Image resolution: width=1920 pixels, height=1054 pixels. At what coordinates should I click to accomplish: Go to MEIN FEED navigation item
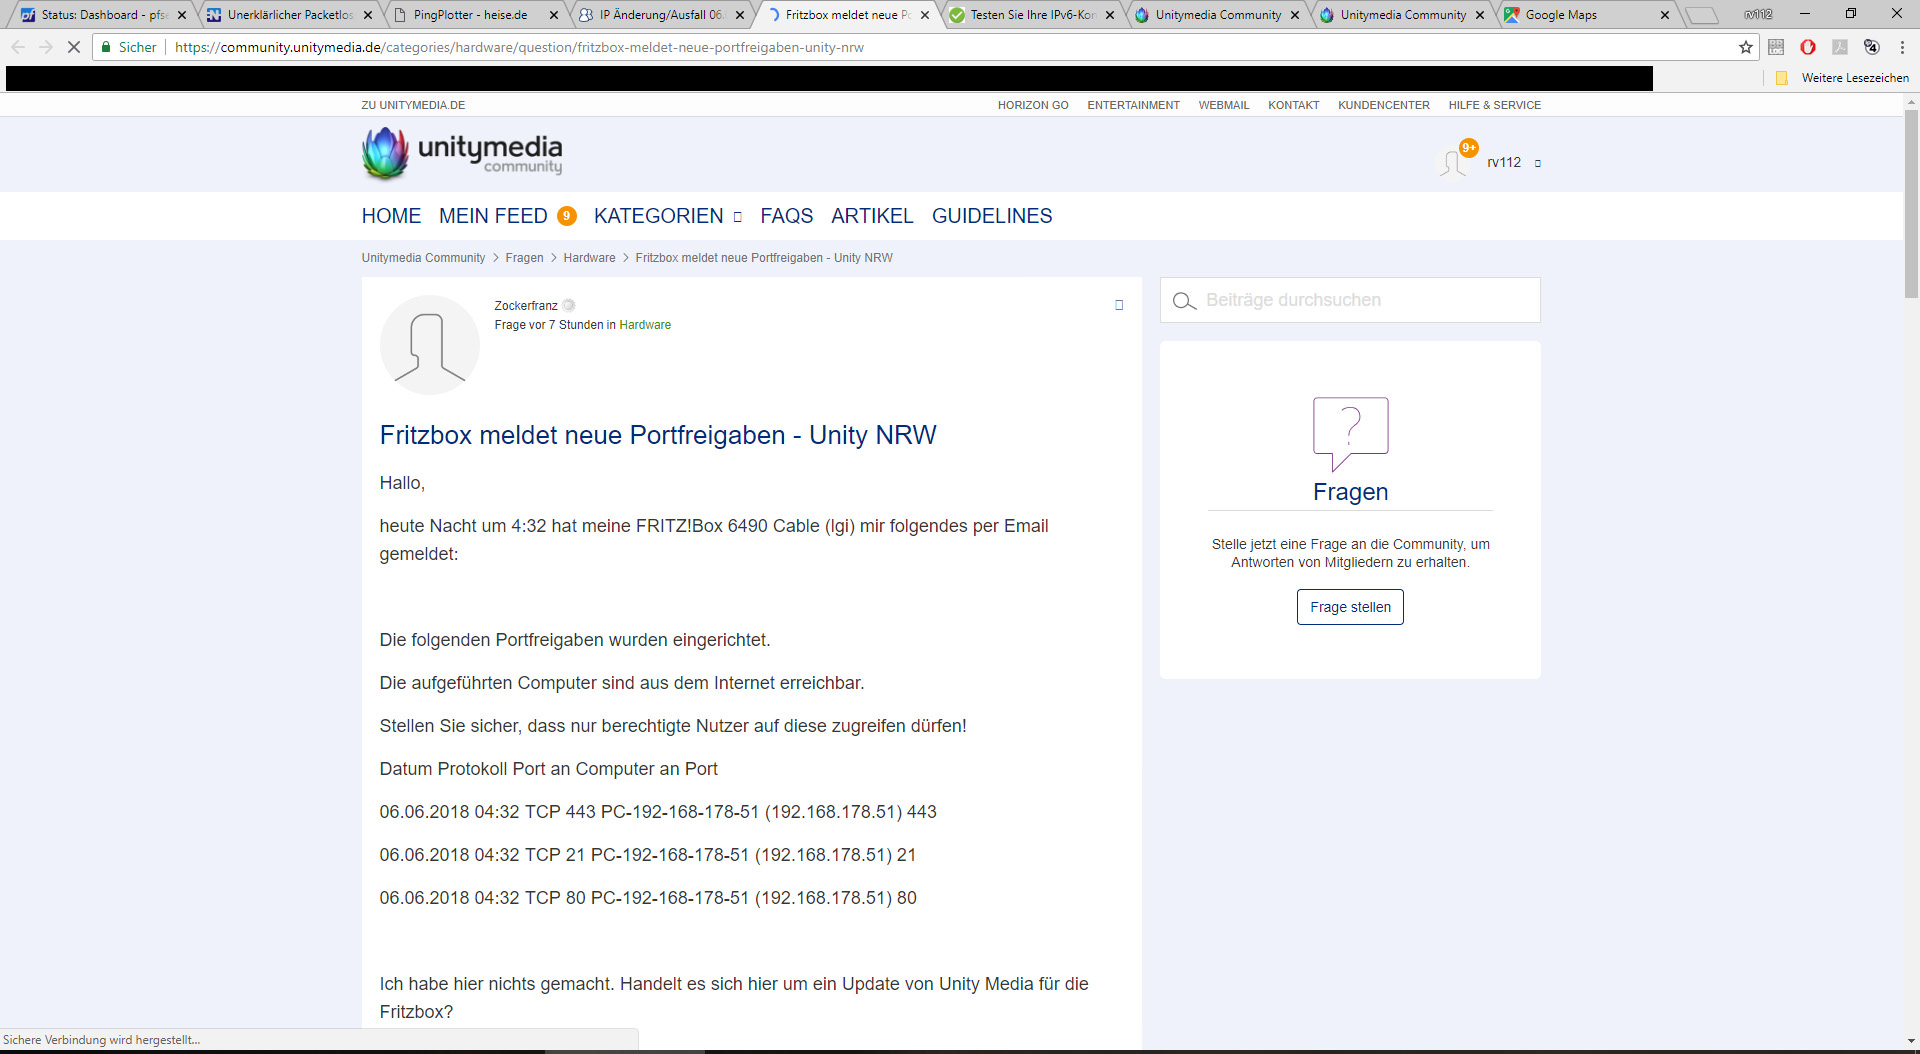pyautogui.click(x=493, y=216)
